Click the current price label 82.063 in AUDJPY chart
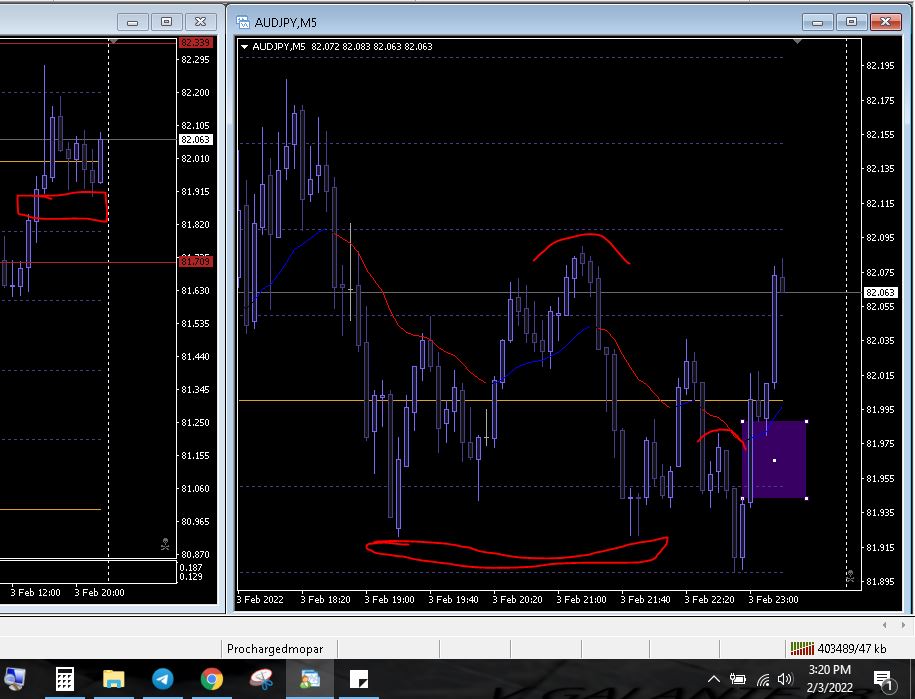Screen dimensions: 915x699 click(x=879, y=292)
